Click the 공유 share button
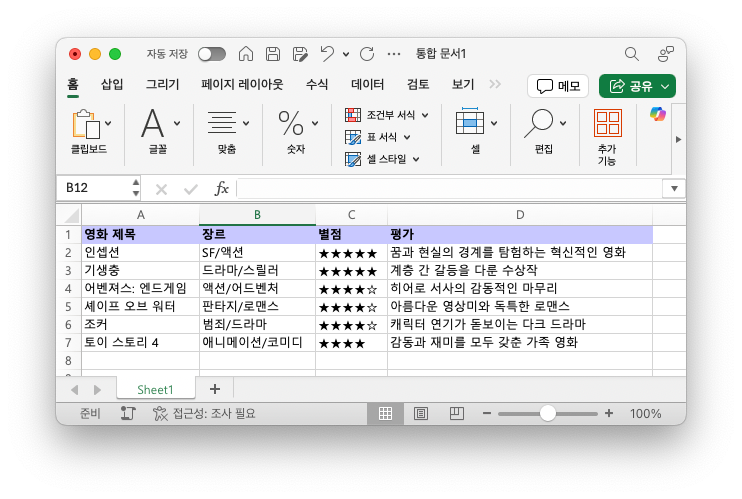 637,86
